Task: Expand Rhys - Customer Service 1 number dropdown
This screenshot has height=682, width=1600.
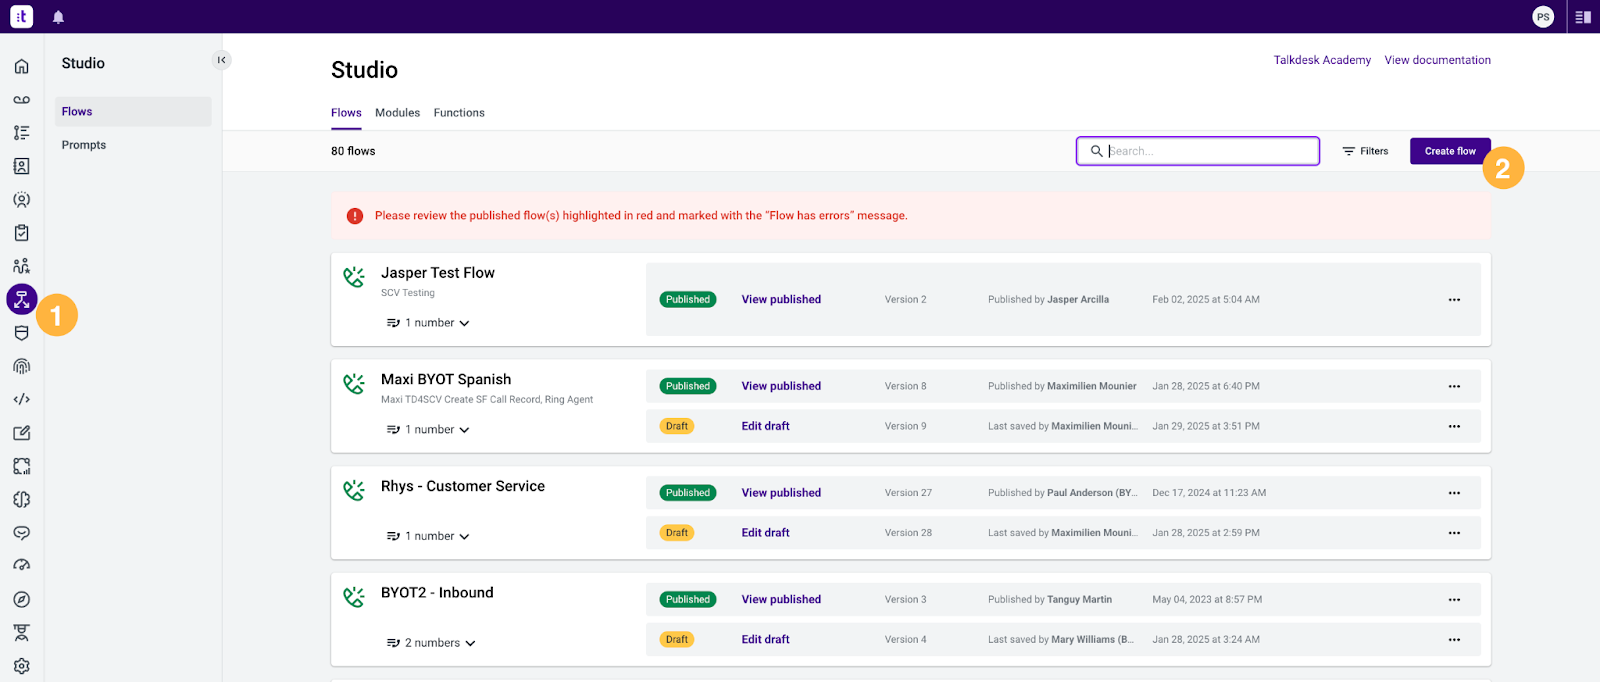Action: 428,536
